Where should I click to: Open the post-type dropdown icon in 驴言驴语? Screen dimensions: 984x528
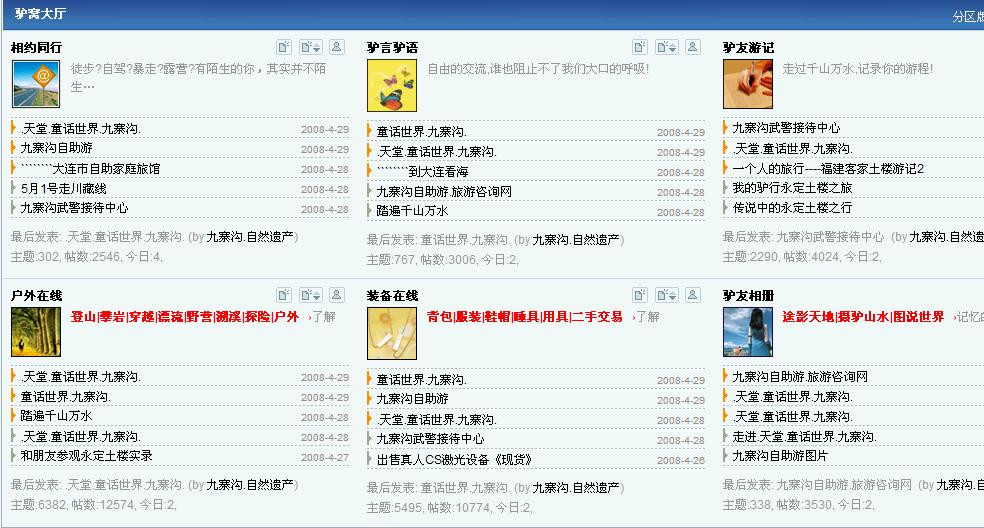tap(667, 47)
